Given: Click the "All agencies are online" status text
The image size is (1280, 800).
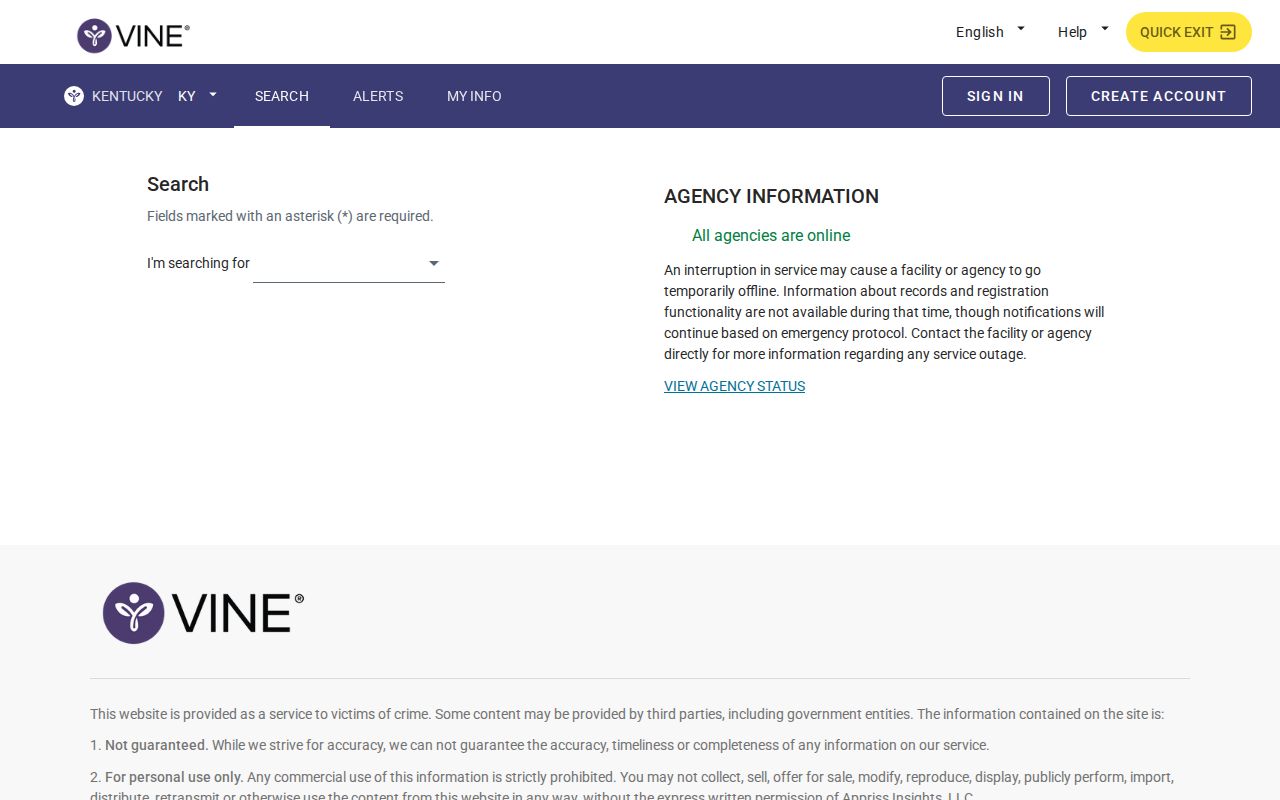Looking at the screenshot, I should [771, 236].
